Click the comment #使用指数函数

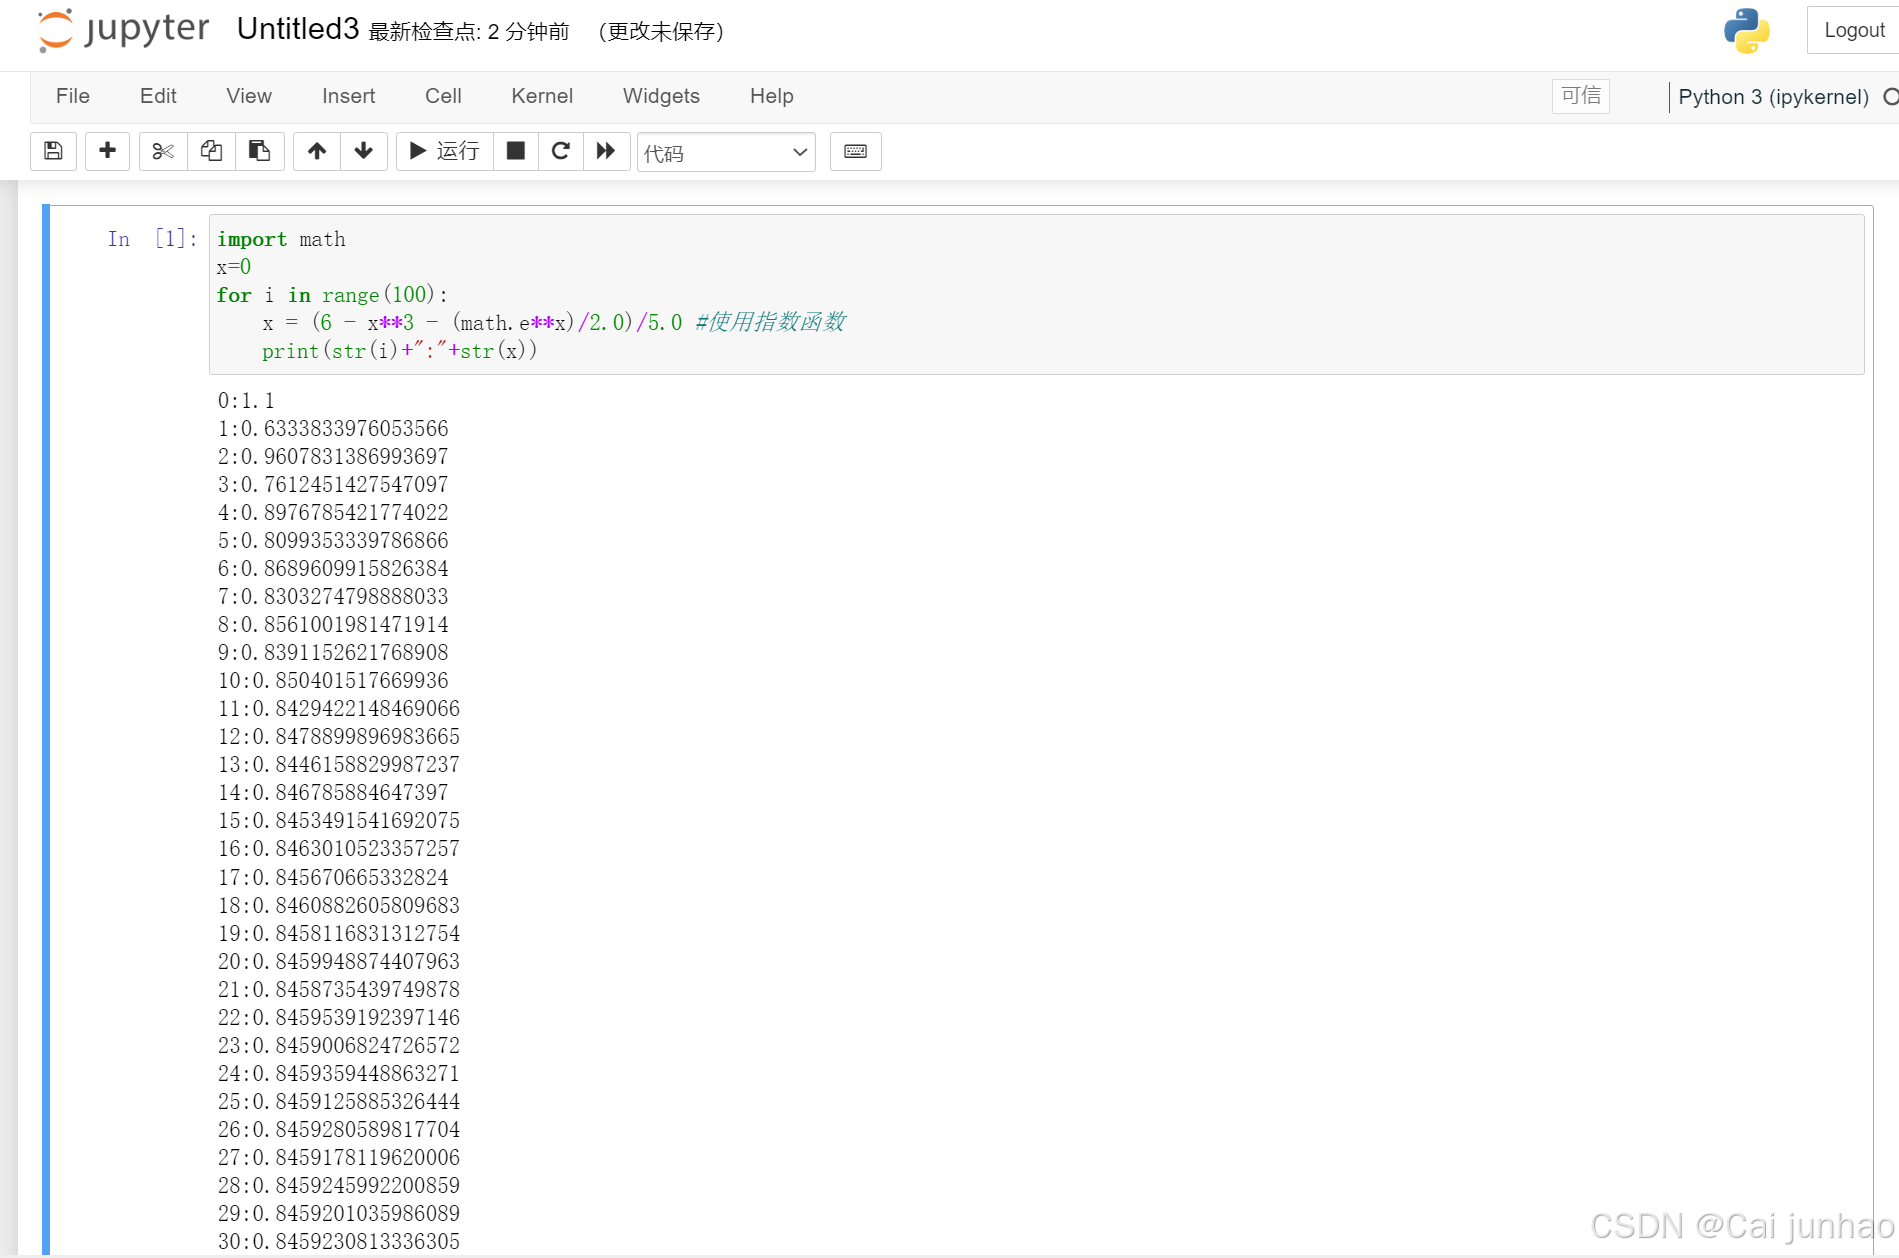(770, 322)
